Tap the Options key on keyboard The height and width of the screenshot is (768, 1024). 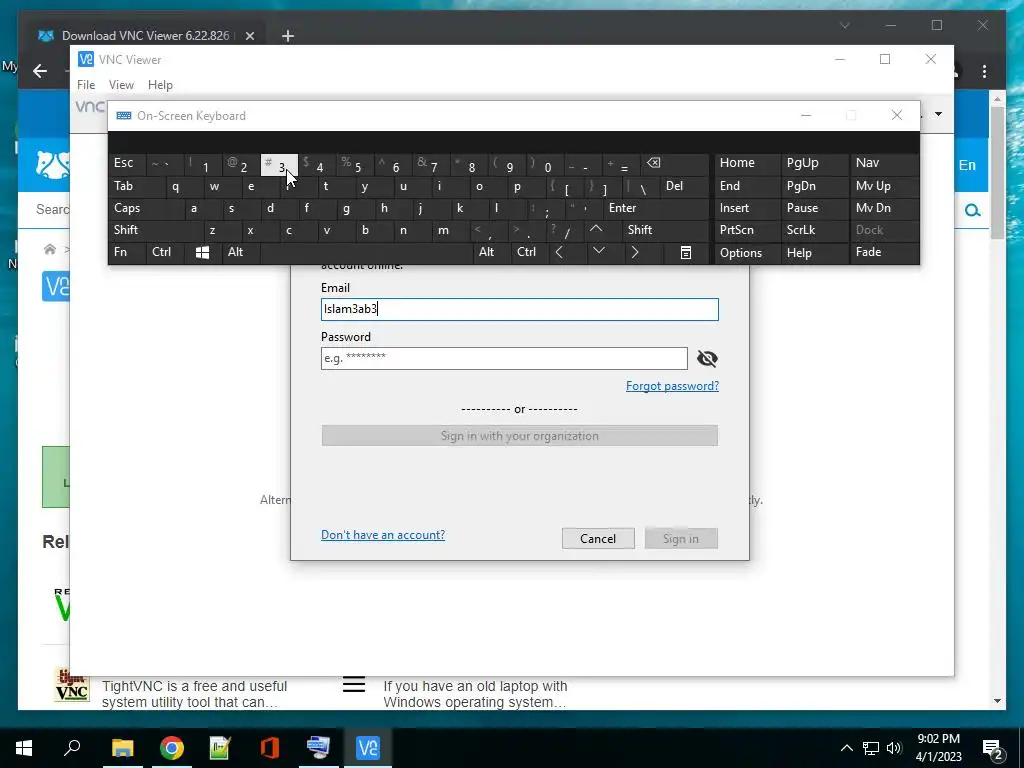747,253
